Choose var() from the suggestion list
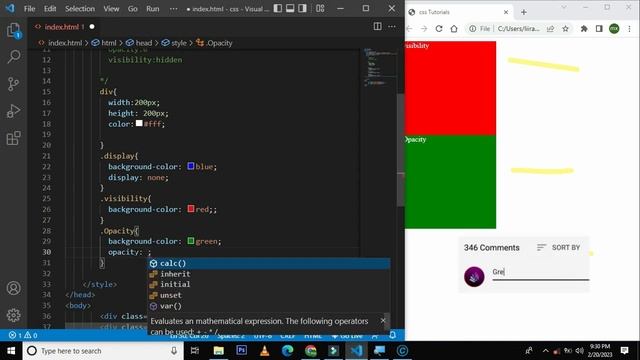640x360 pixels. (x=269, y=306)
